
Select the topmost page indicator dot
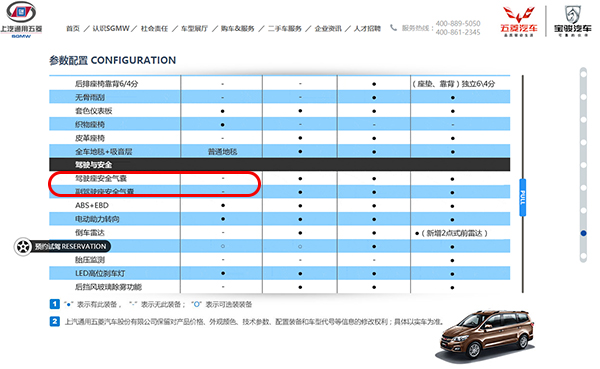(x=583, y=74)
